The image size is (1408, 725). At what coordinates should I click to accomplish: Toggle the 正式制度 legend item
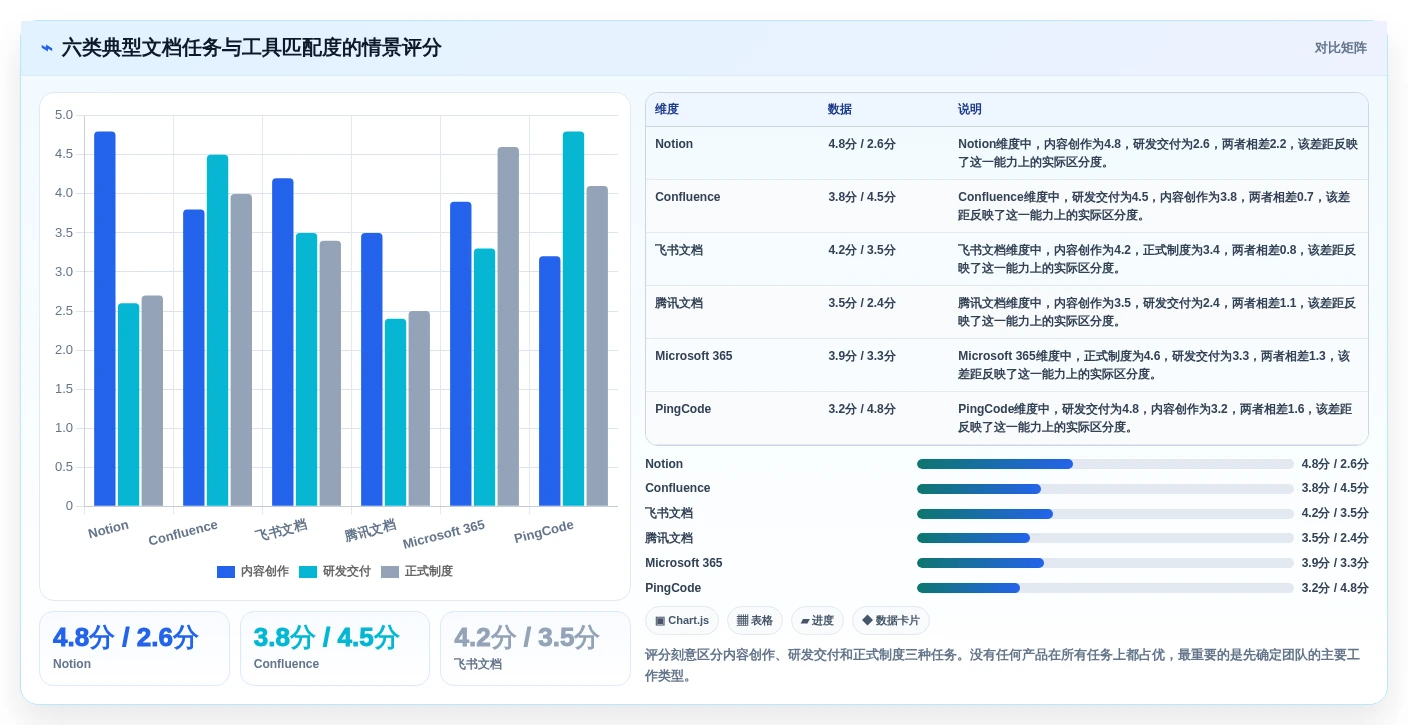click(417, 572)
